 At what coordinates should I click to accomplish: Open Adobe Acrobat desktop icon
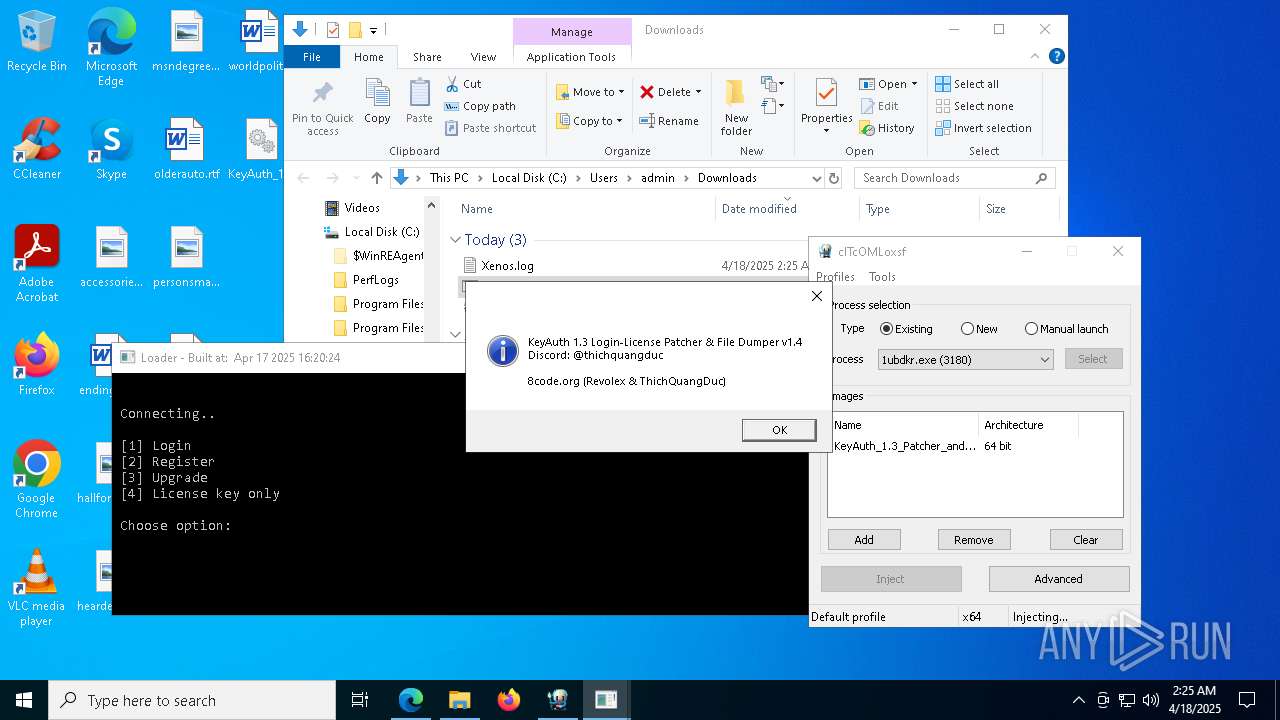(37, 264)
